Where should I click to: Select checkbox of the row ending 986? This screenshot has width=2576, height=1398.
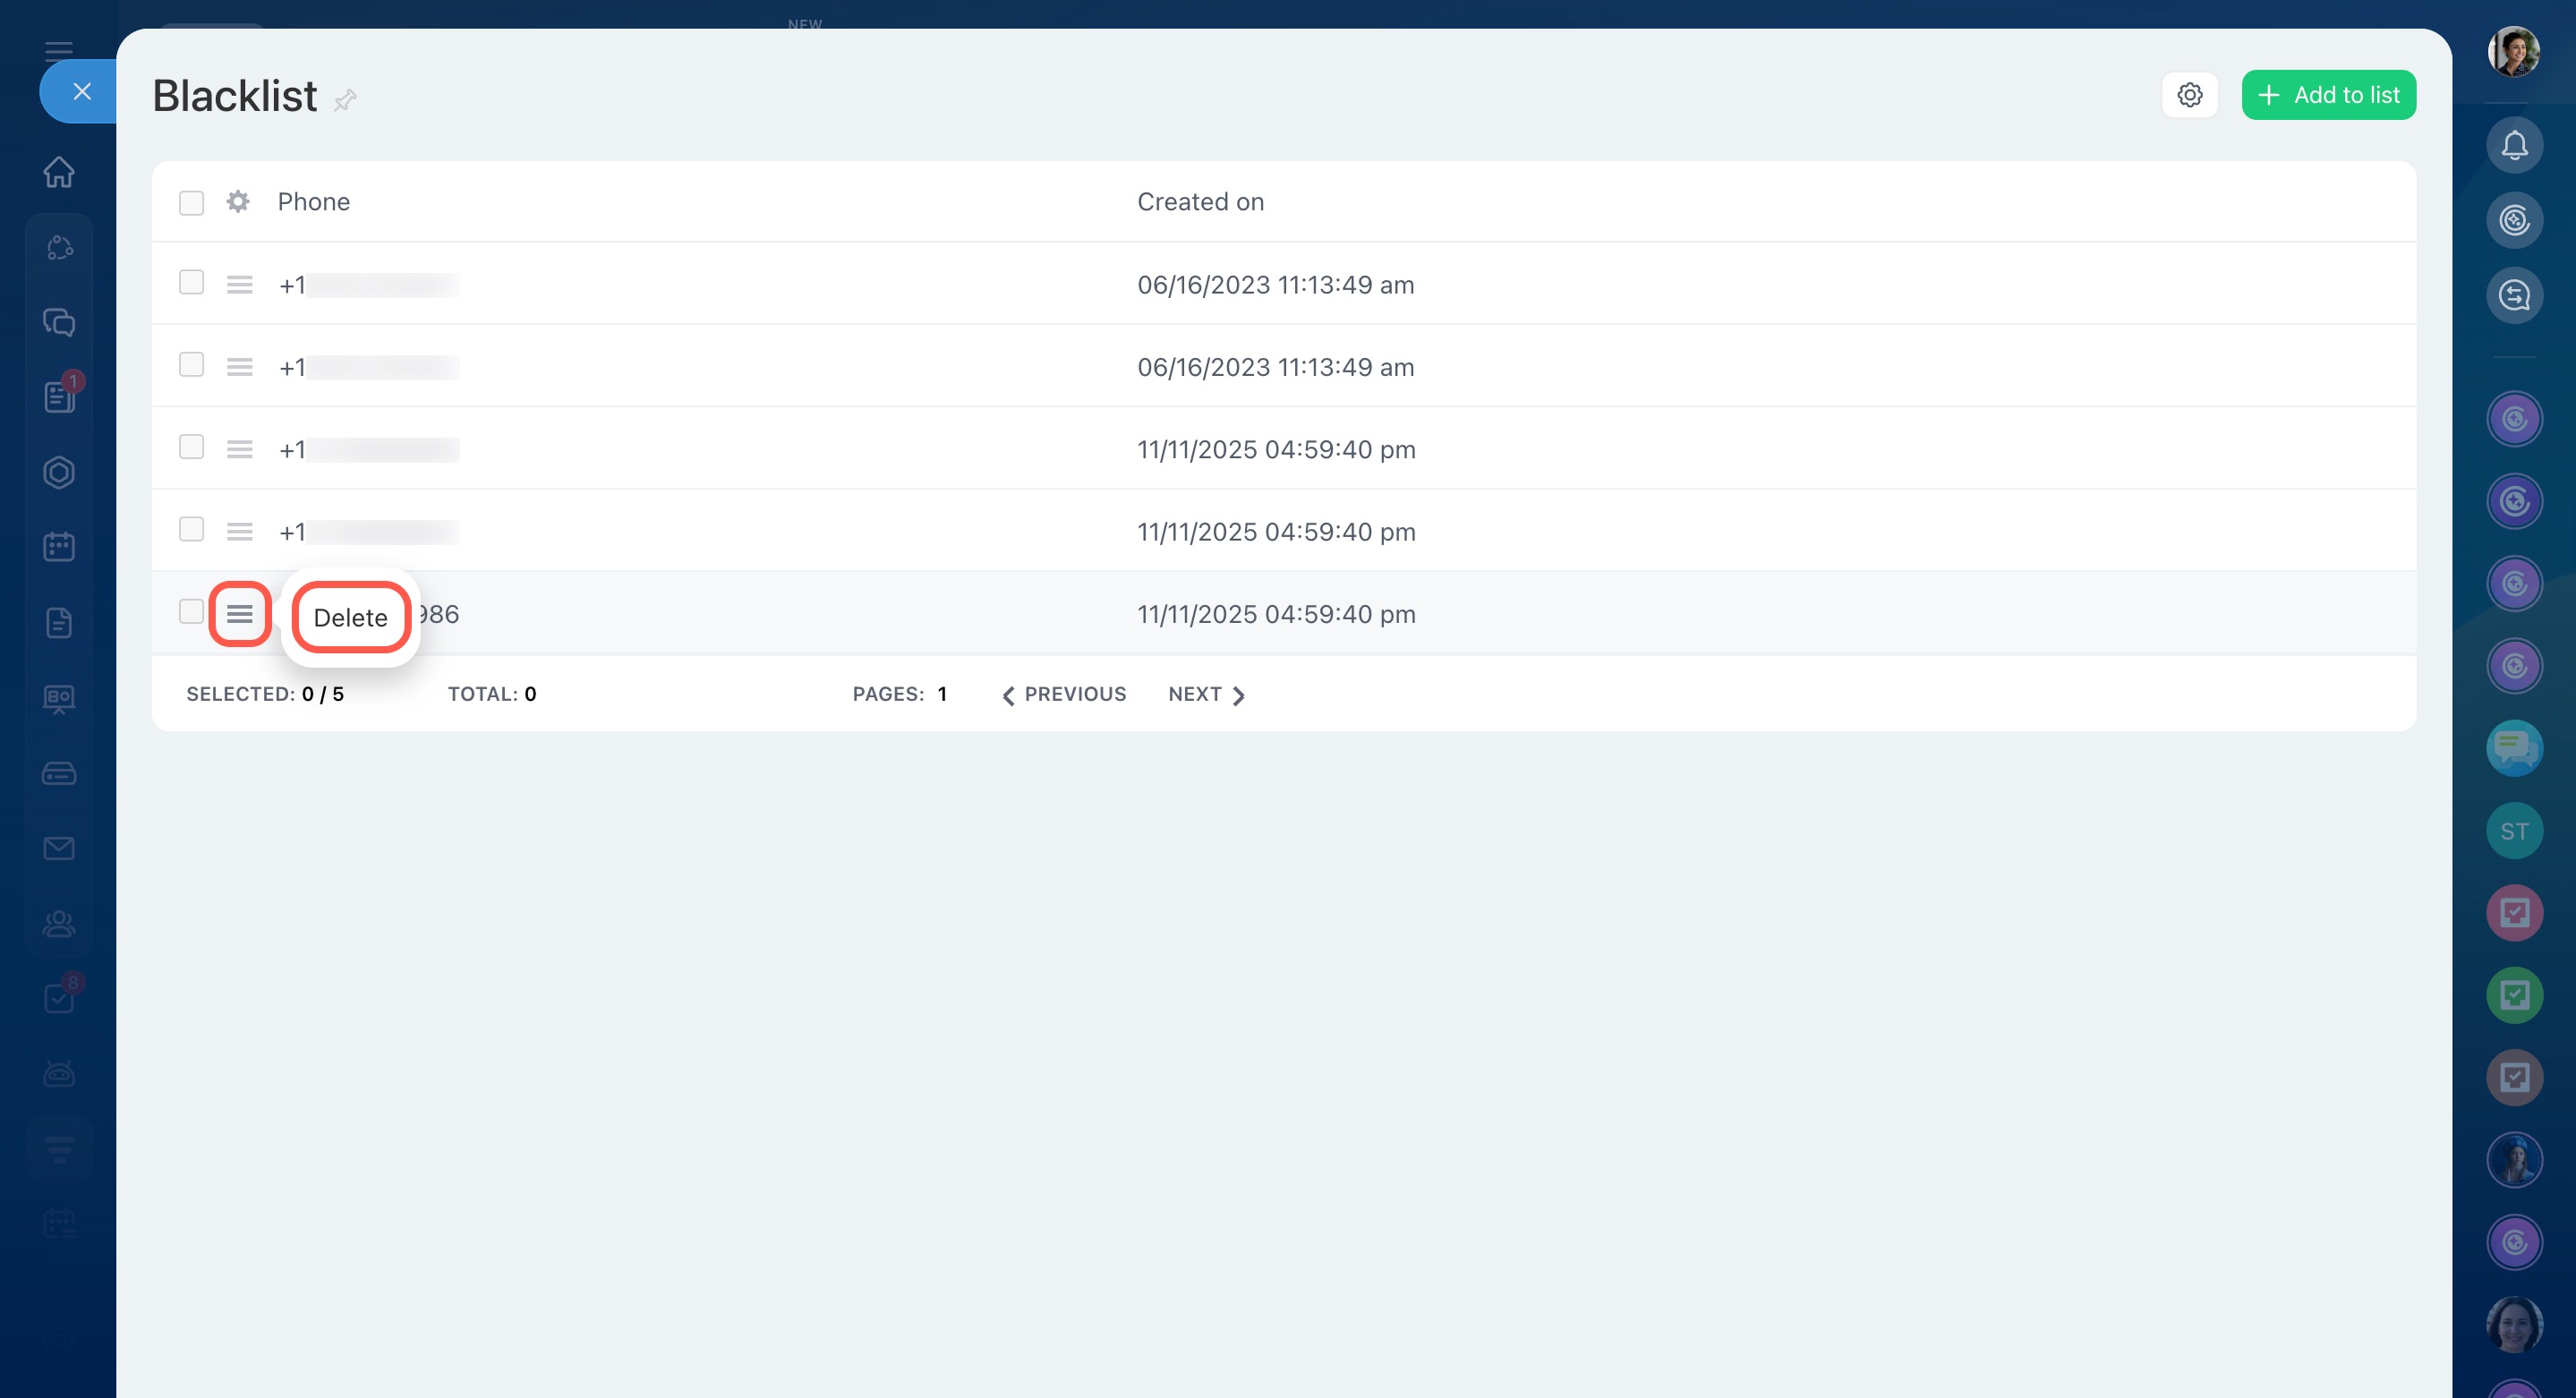(x=191, y=612)
